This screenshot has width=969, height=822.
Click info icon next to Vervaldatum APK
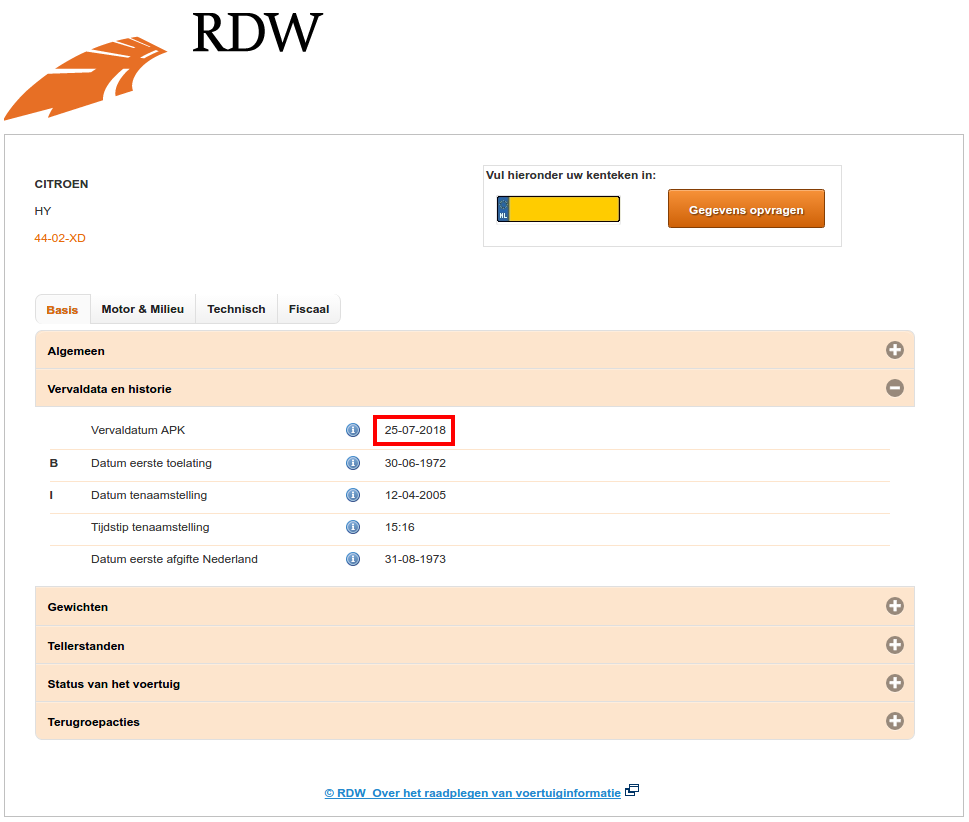point(353,430)
